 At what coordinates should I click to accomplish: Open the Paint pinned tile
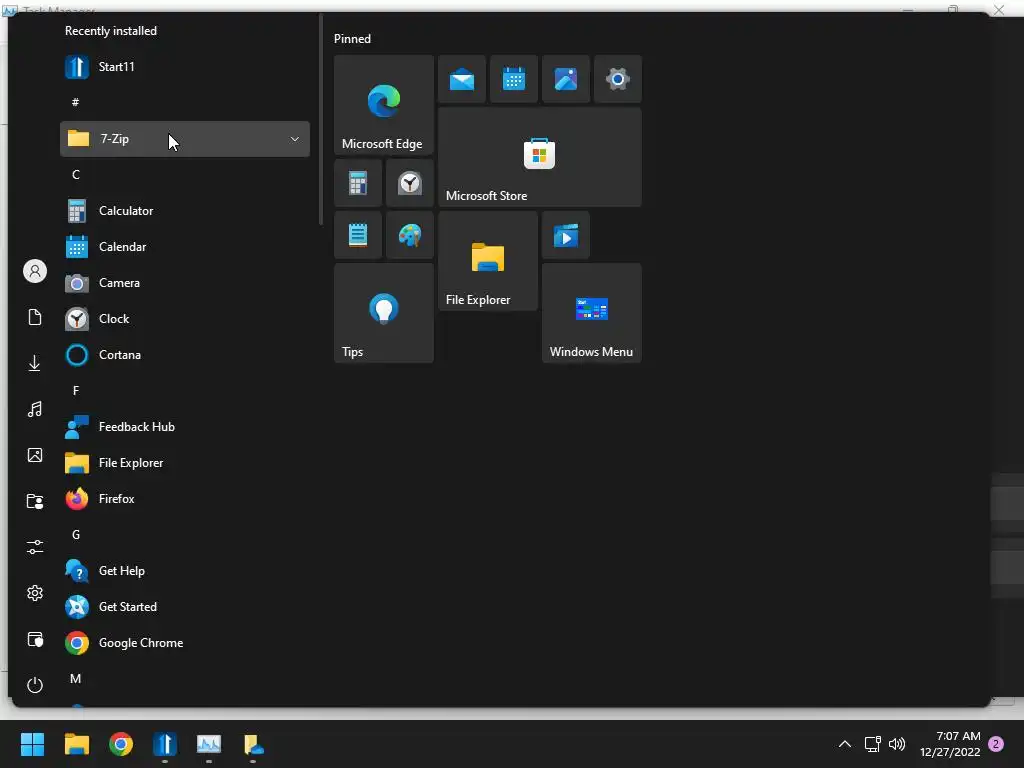click(x=409, y=235)
